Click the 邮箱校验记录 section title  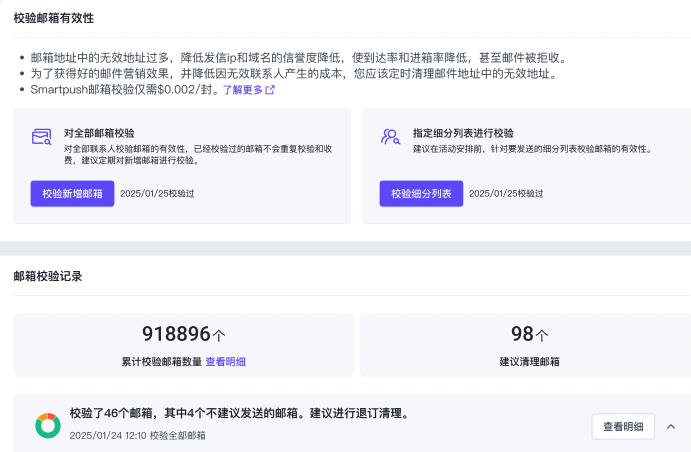click(48, 276)
